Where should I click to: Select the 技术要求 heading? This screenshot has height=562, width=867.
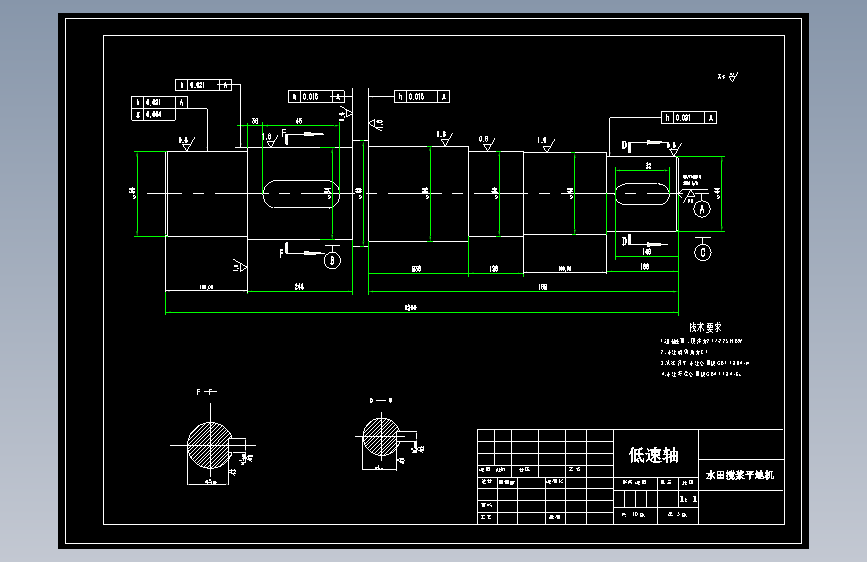[706, 327]
